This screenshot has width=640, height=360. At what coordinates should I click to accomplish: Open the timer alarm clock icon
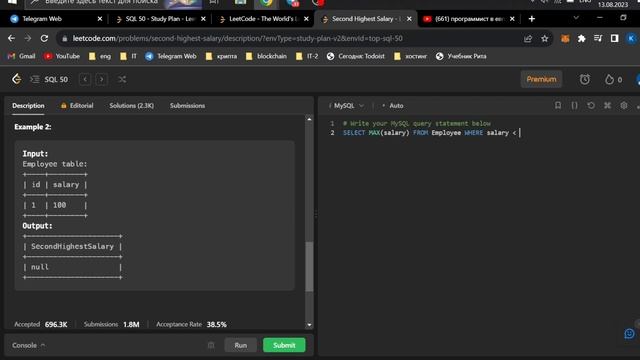coord(584,79)
